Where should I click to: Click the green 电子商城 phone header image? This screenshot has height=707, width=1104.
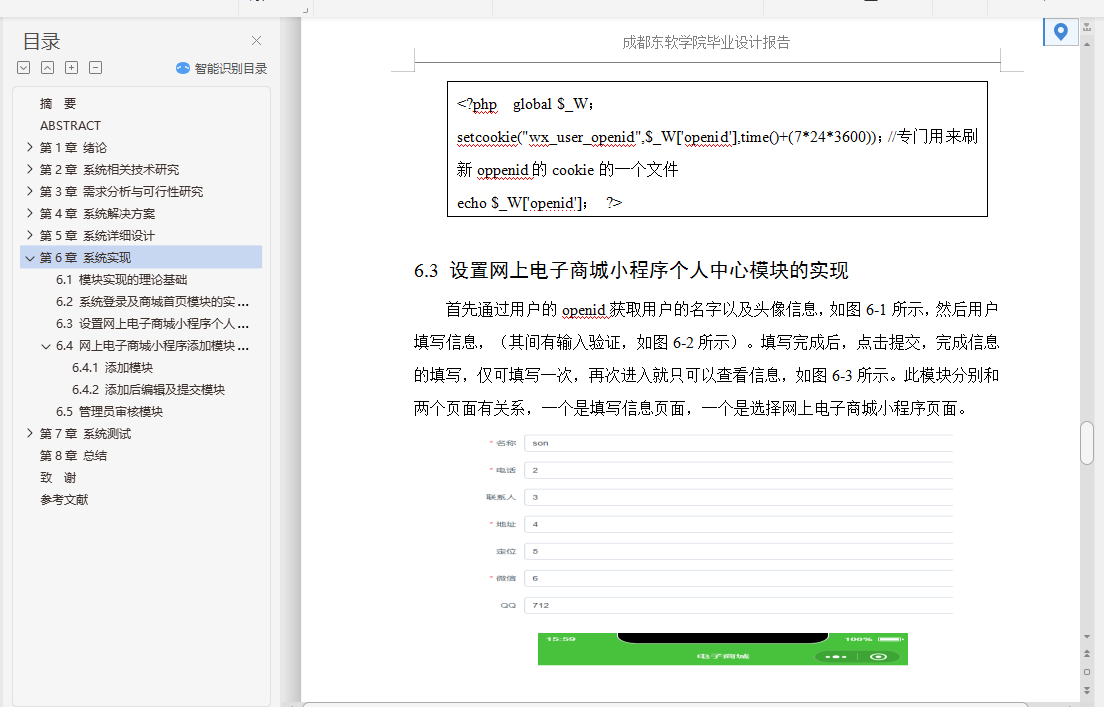pyautogui.click(x=722, y=649)
